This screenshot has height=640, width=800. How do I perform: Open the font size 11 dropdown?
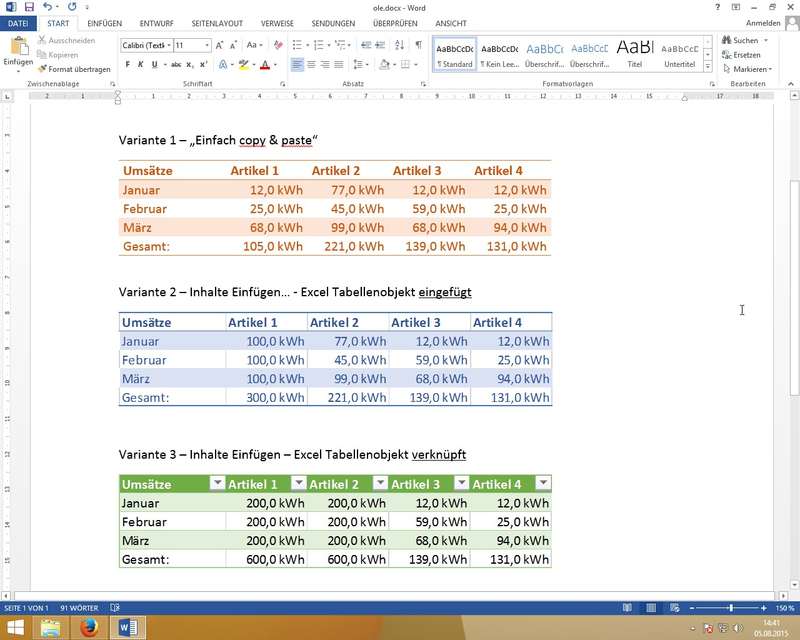pos(207,45)
